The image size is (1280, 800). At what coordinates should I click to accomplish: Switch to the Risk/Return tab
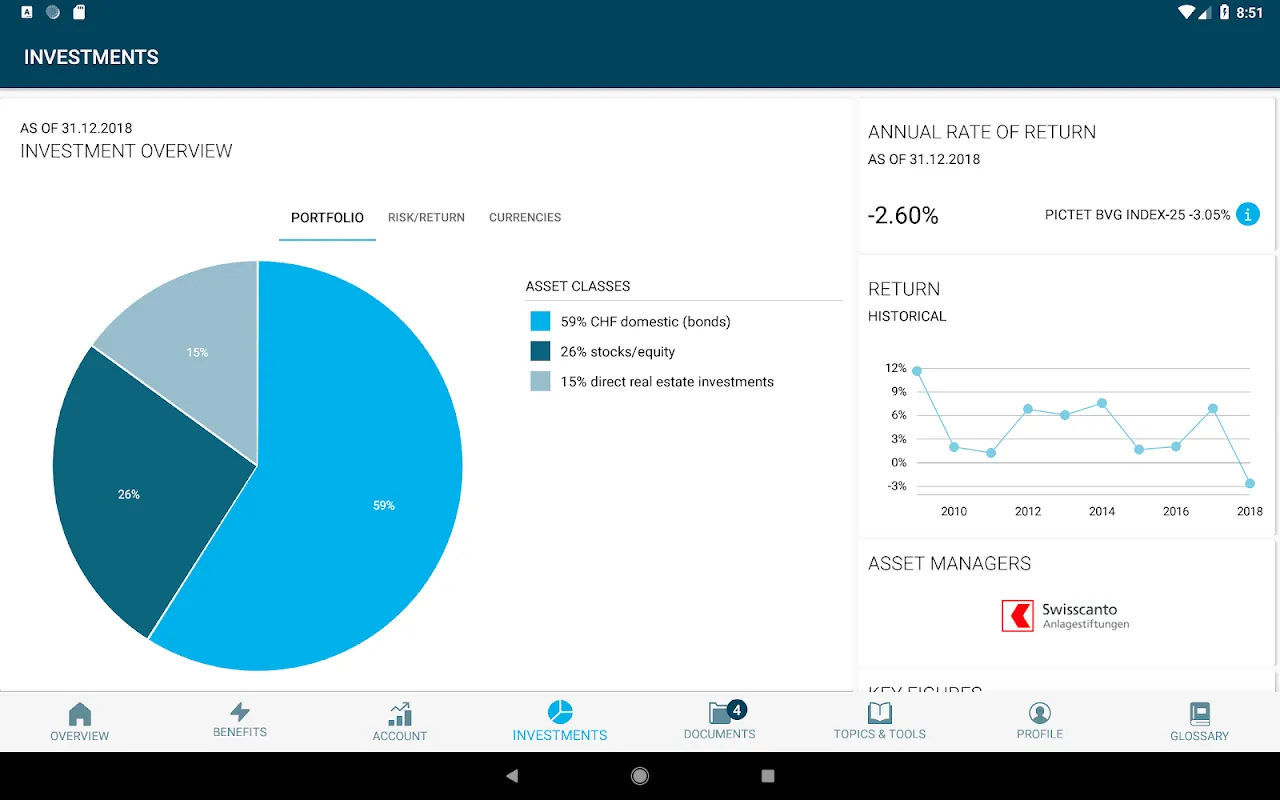pyautogui.click(x=426, y=217)
